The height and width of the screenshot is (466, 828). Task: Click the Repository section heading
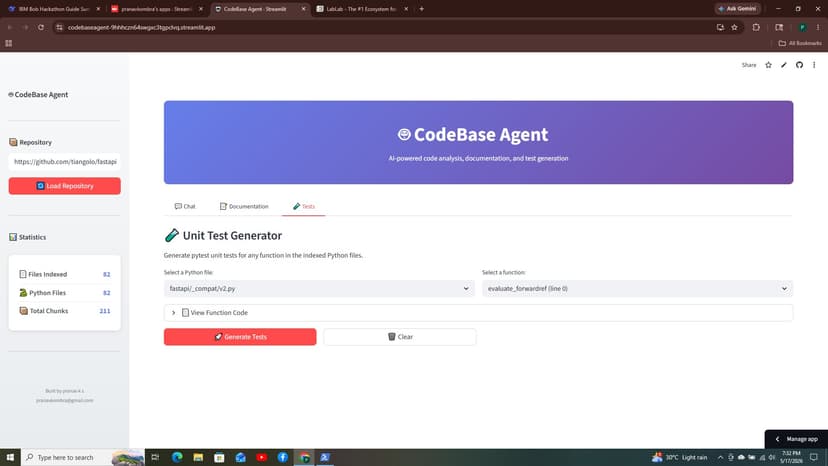point(31,142)
